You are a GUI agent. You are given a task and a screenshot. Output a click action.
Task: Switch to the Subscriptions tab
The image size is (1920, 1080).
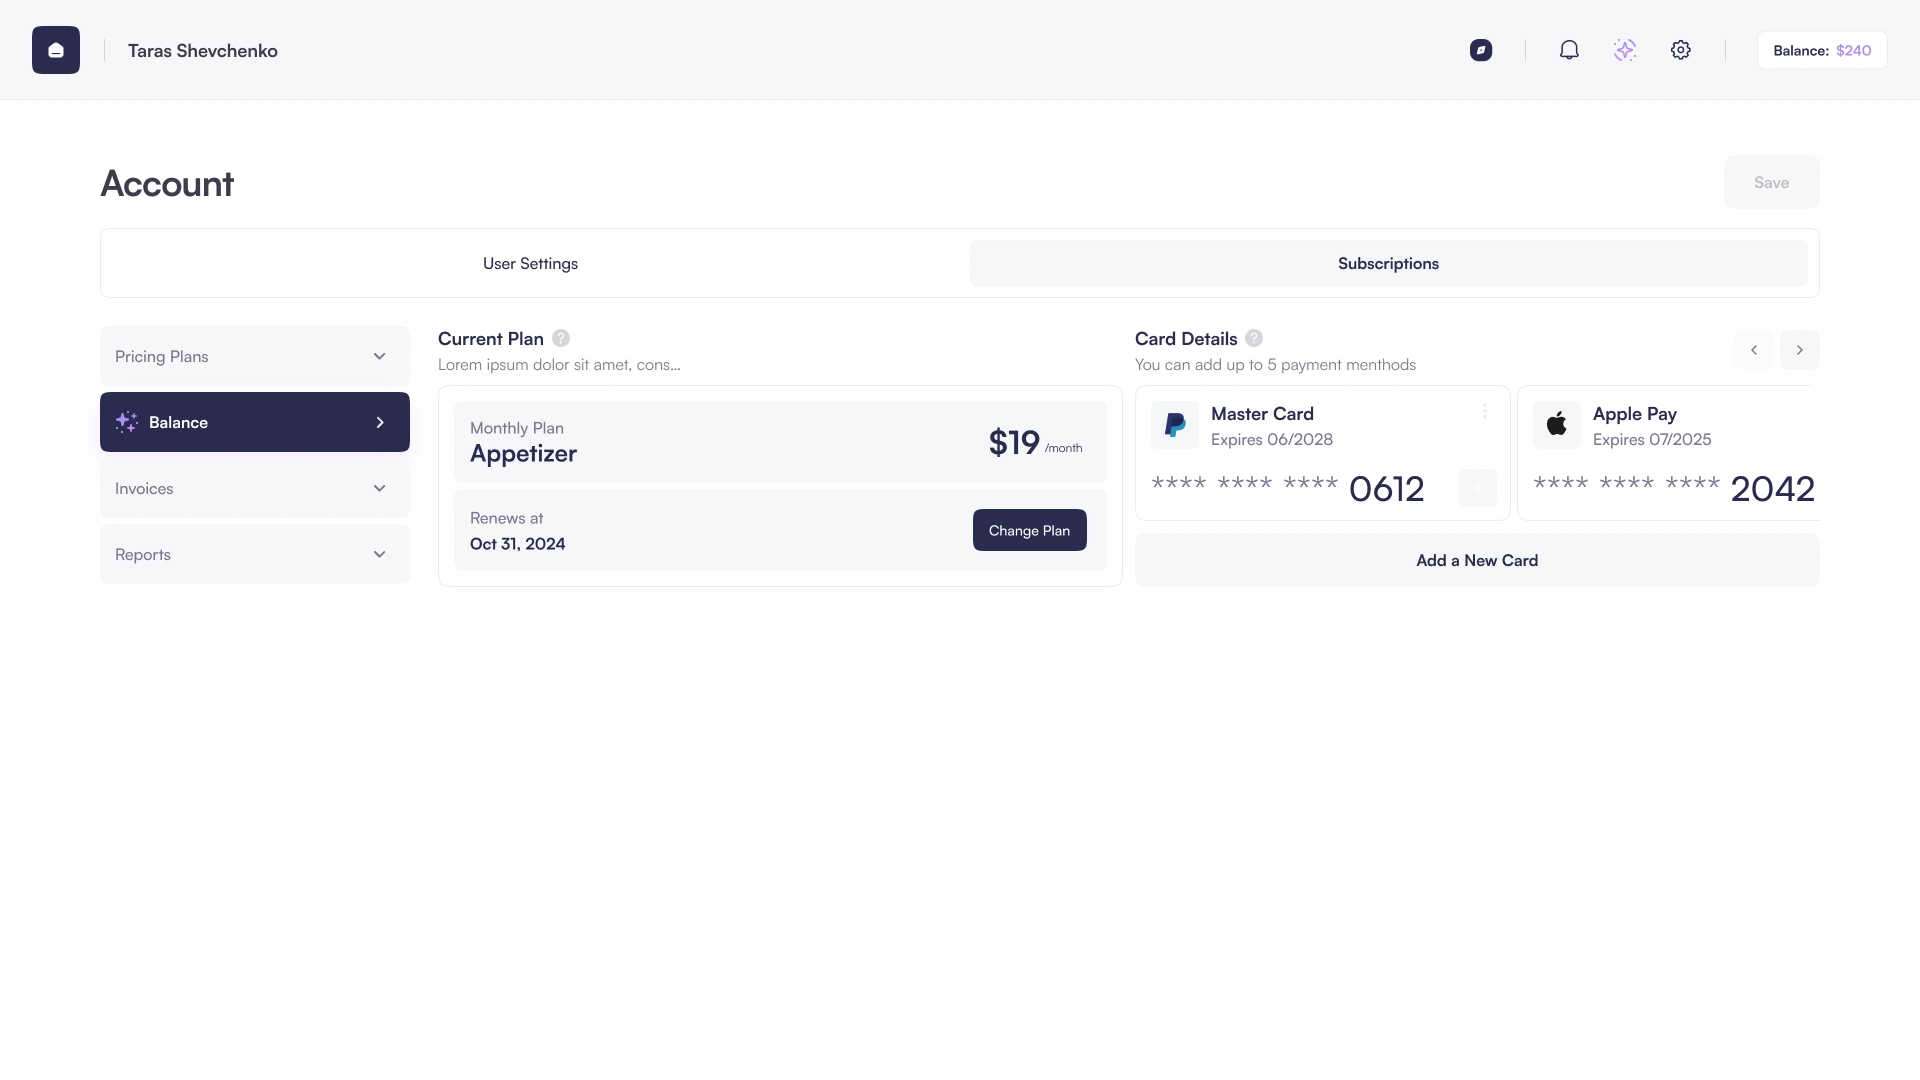(x=1389, y=263)
